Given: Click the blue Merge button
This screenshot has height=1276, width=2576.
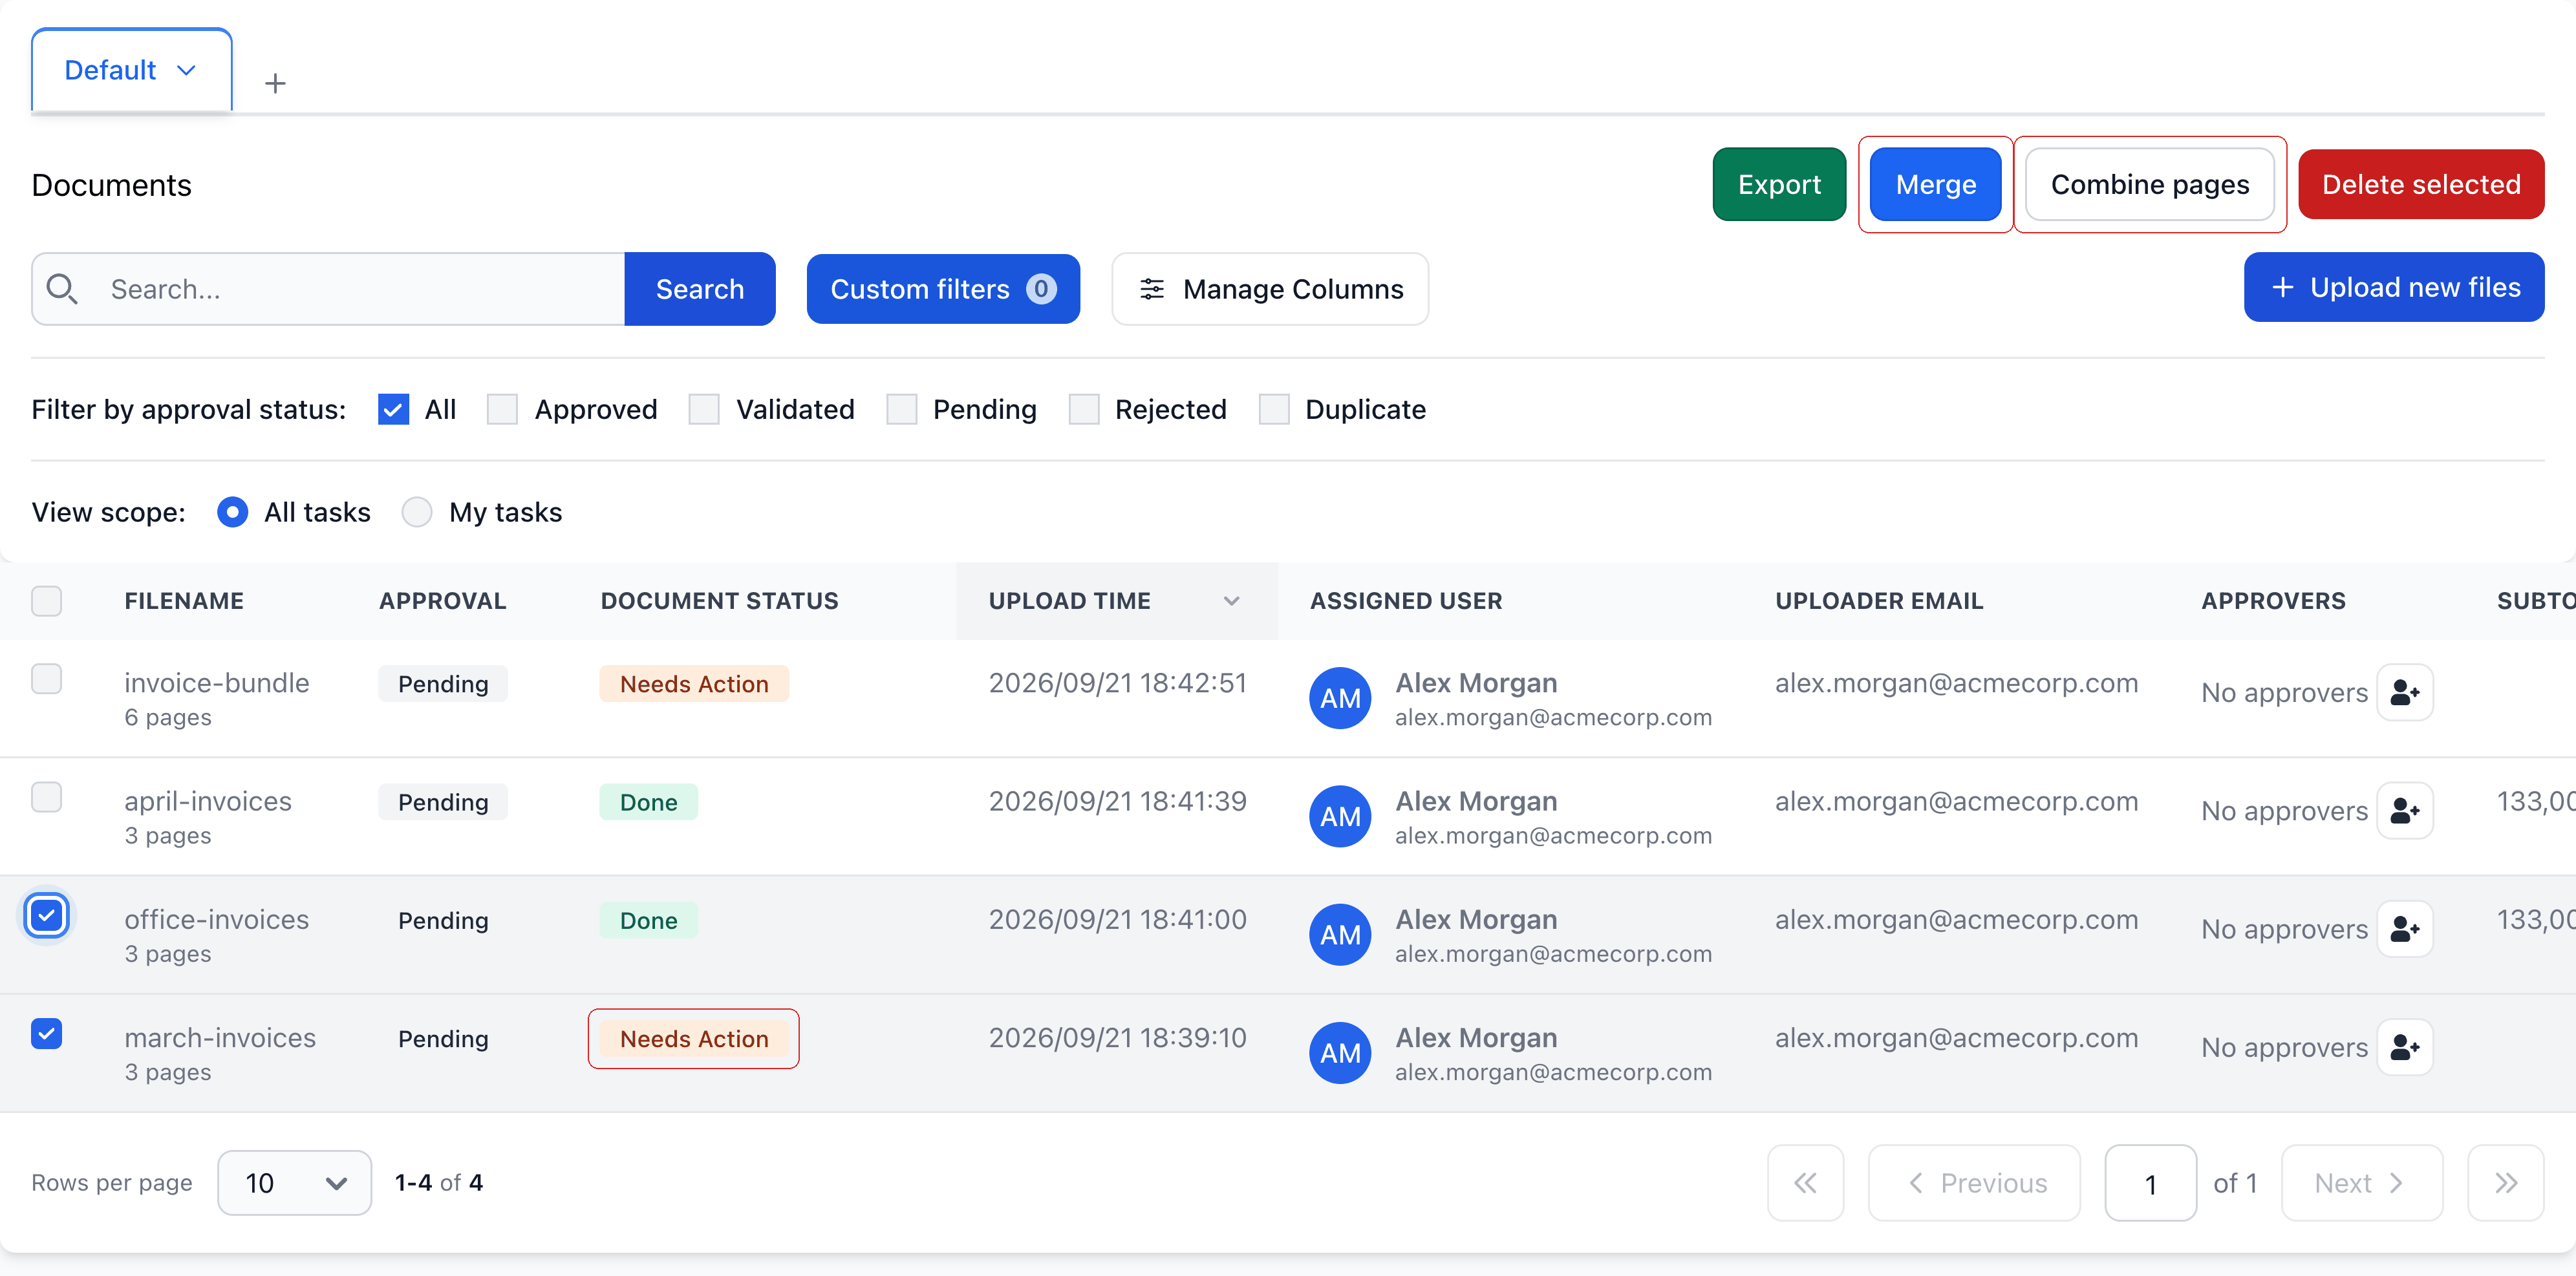Looking at the screenshot, I should click(1935, 184).
